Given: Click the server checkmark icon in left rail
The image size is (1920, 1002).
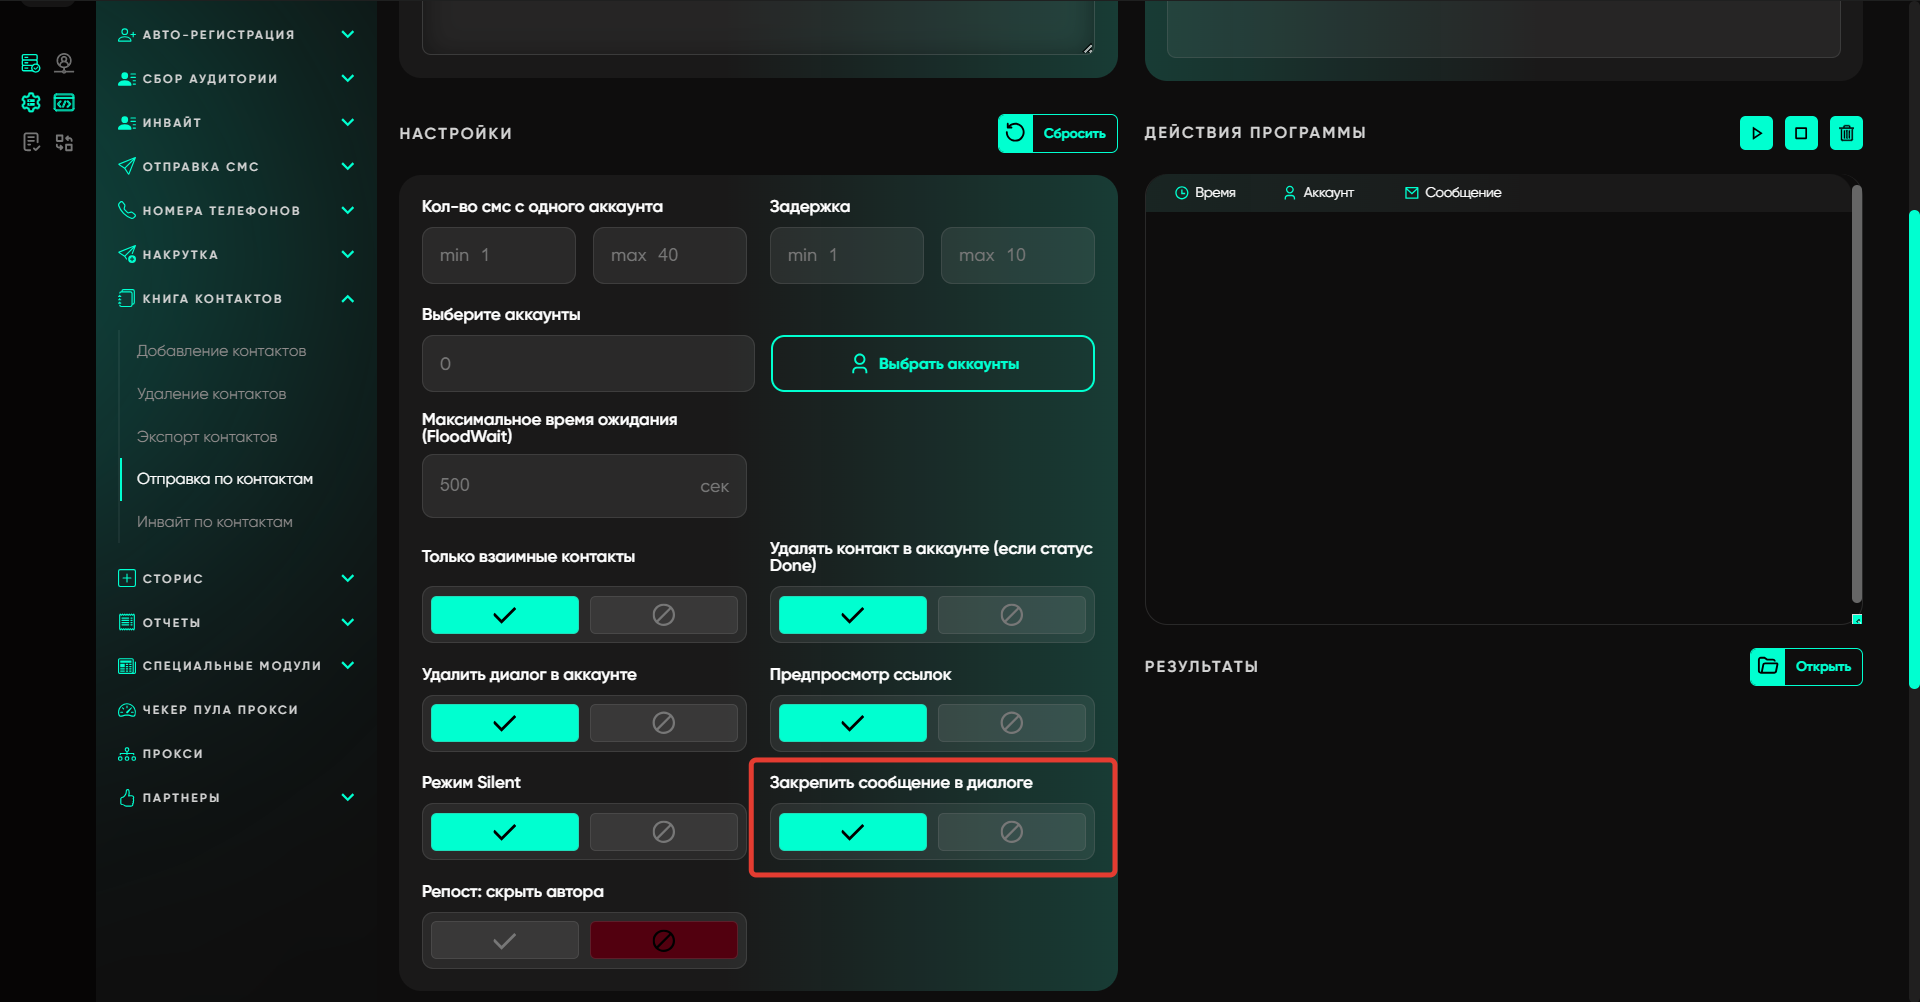Looking at the screenshot, I should (x=31, y=63).
